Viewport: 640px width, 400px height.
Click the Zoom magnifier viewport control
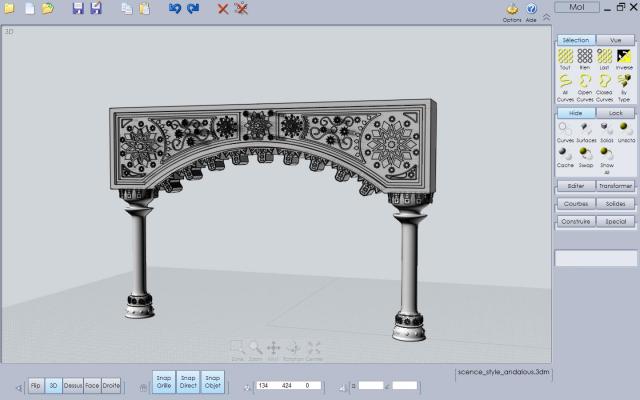click(x=256, y=351)
